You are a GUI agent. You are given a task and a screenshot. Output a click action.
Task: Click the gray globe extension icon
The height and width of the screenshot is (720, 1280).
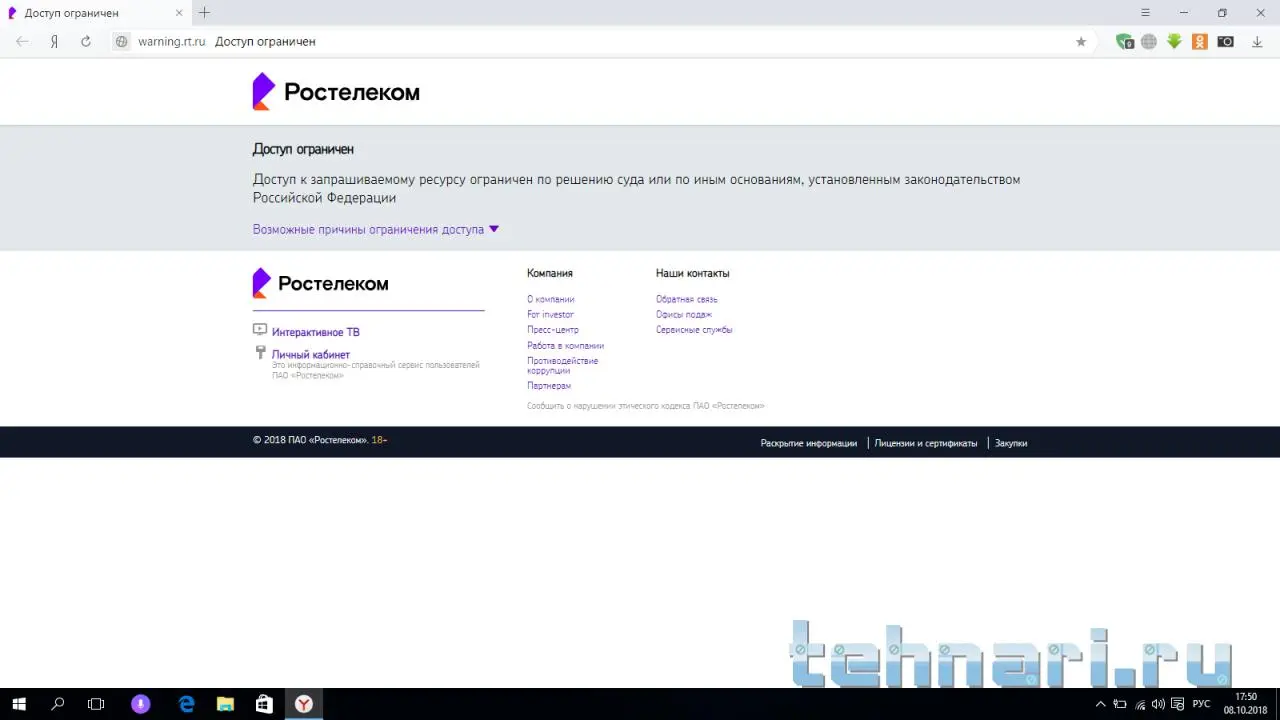(1149, 42)
